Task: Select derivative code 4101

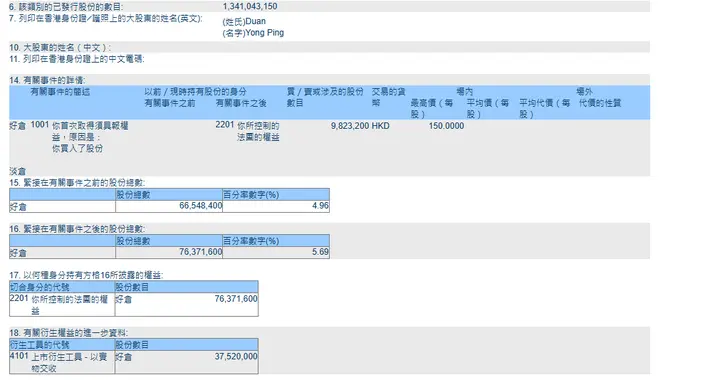Action: [x=19, y=356]
